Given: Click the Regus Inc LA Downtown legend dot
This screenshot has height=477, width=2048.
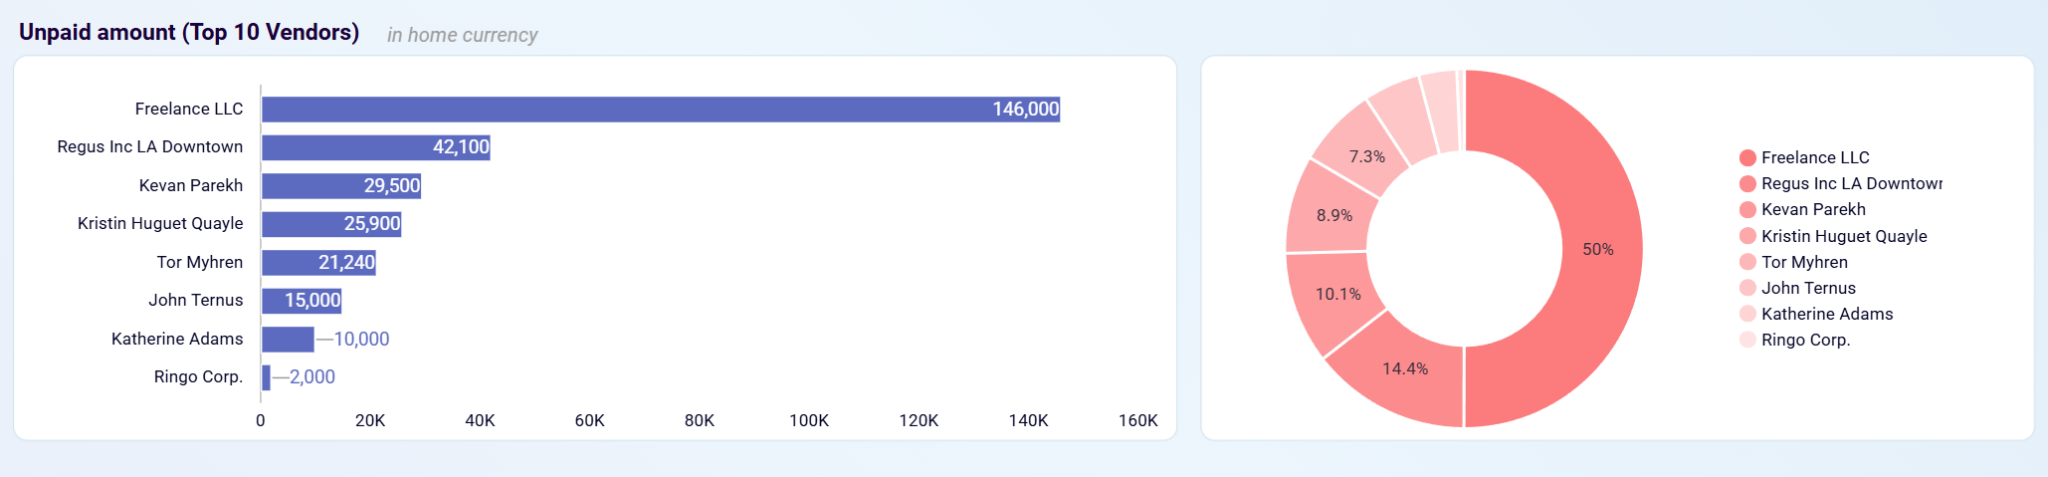Looking at the screenshot, I should tap(1747, 184).
